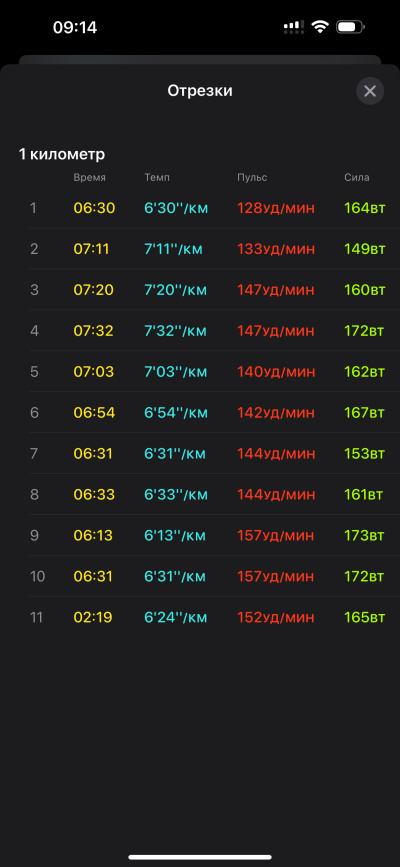This screenshot has width=400, height=867.
Task: Select split 9 pace 6'13''/км
Action: click(175, 535)
